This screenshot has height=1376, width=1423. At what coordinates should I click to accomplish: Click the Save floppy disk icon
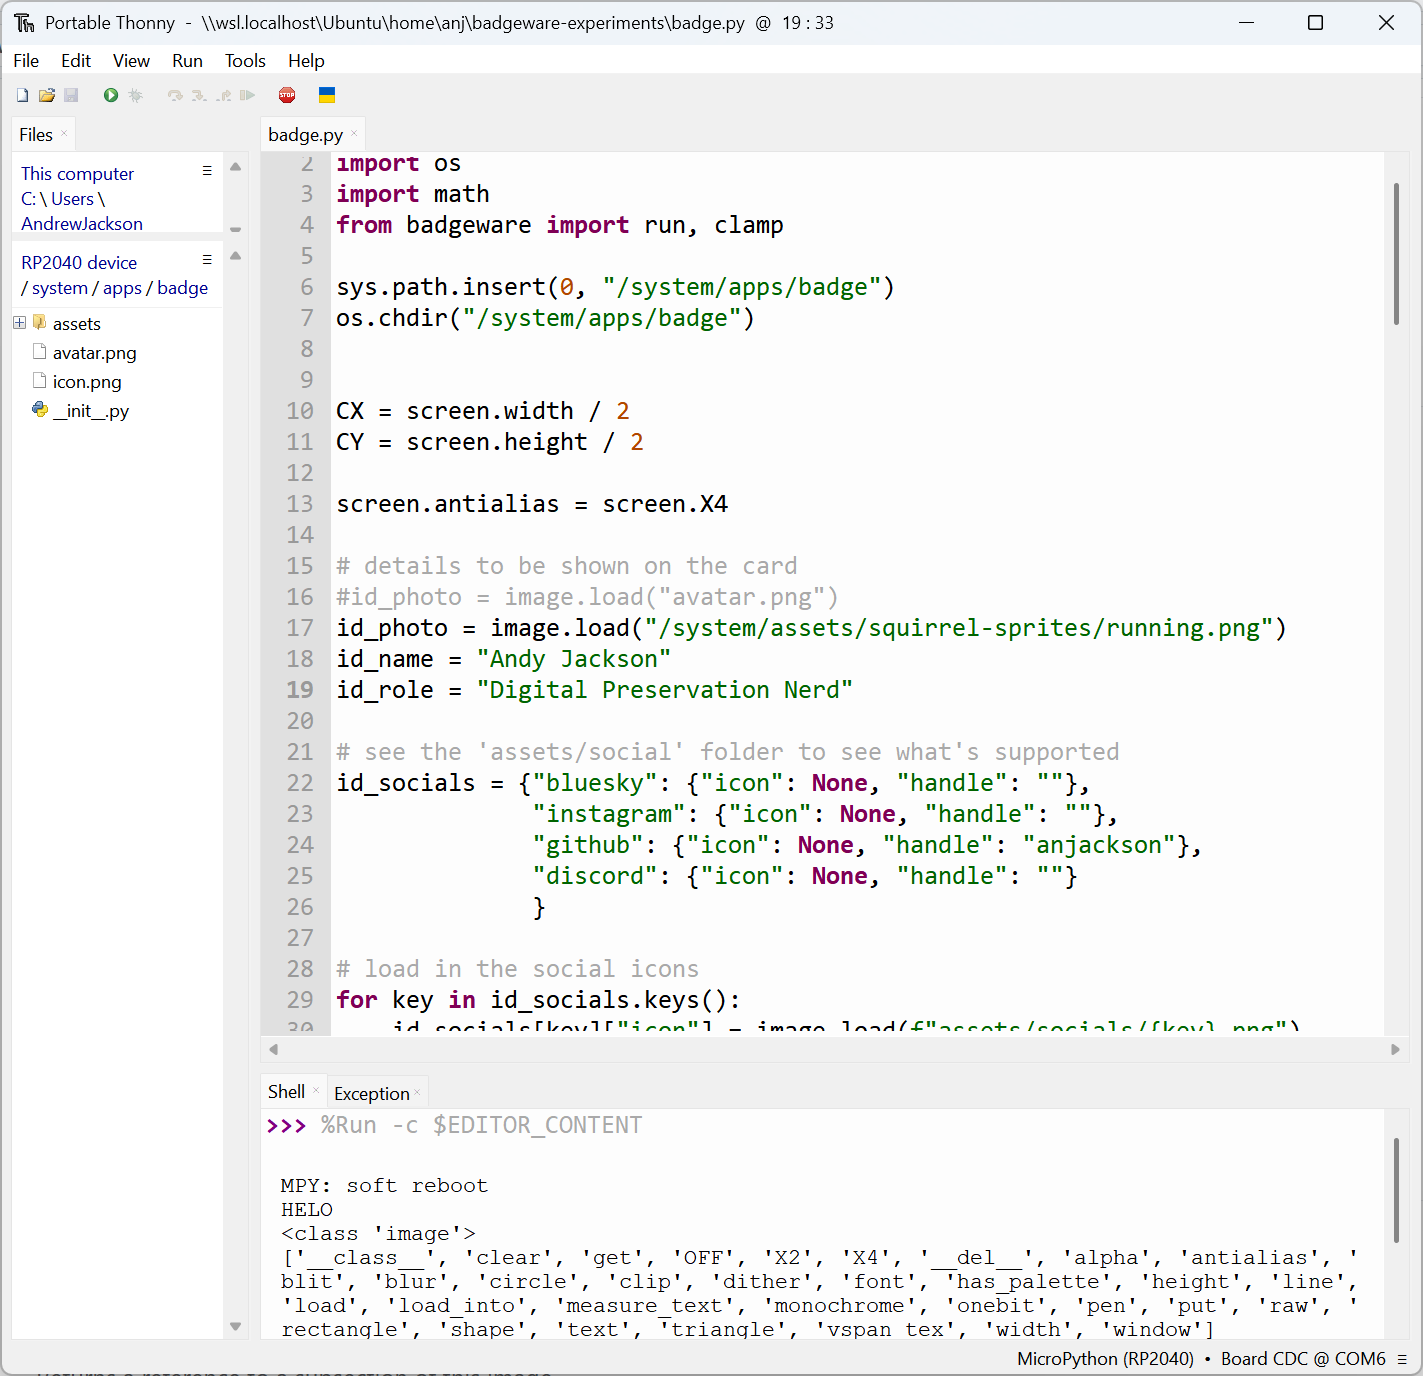[x=71, y=95]
